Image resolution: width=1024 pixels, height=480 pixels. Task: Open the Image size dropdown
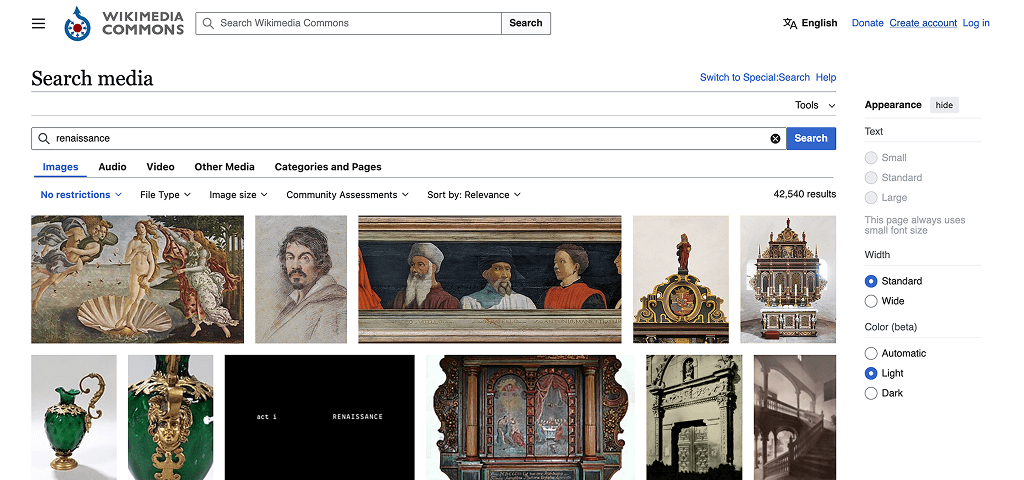238,195
